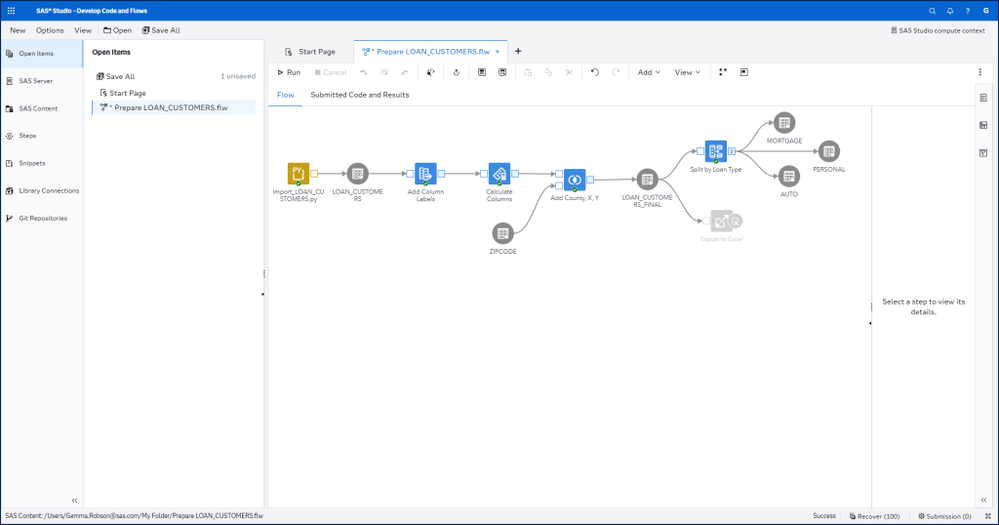Select the PERSONAL table node
This screenshot has width=999, height=525.
tap(829, 152)
